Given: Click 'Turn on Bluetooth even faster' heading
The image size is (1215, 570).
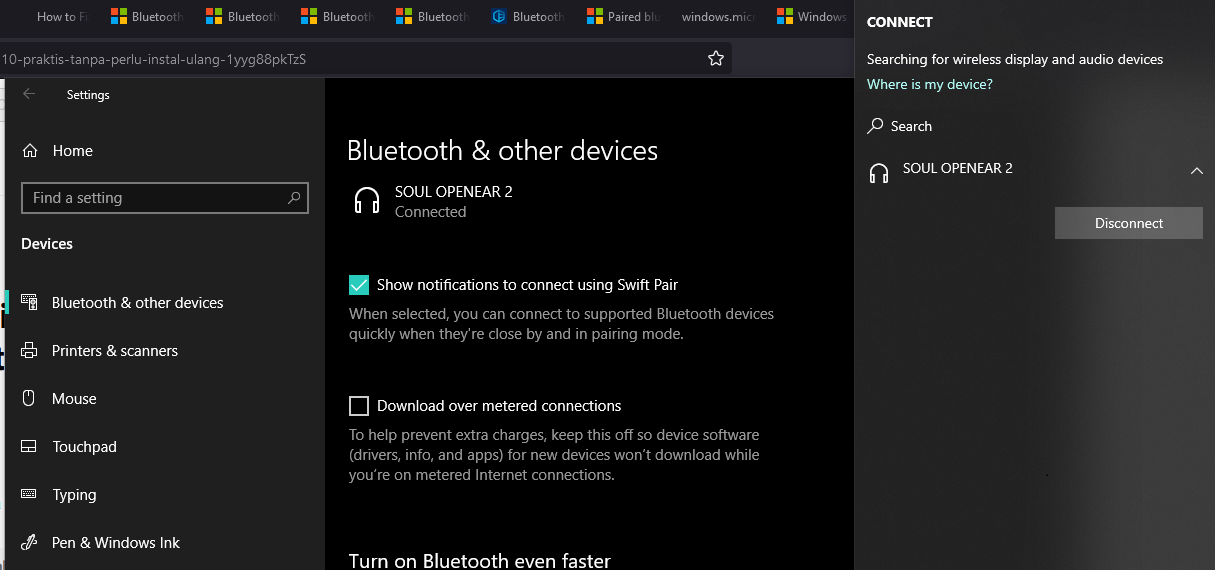Looking at the screenshot, I should [479, 560].
